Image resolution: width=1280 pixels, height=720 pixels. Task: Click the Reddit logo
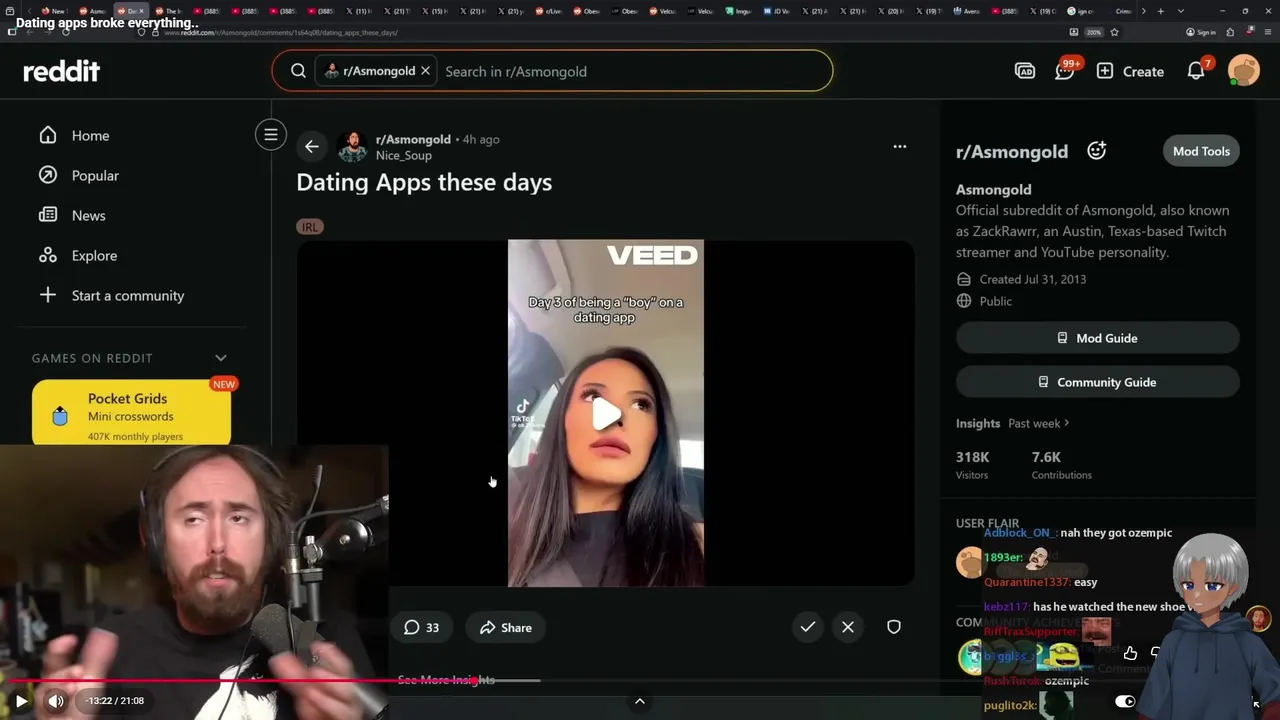[62, 71]
